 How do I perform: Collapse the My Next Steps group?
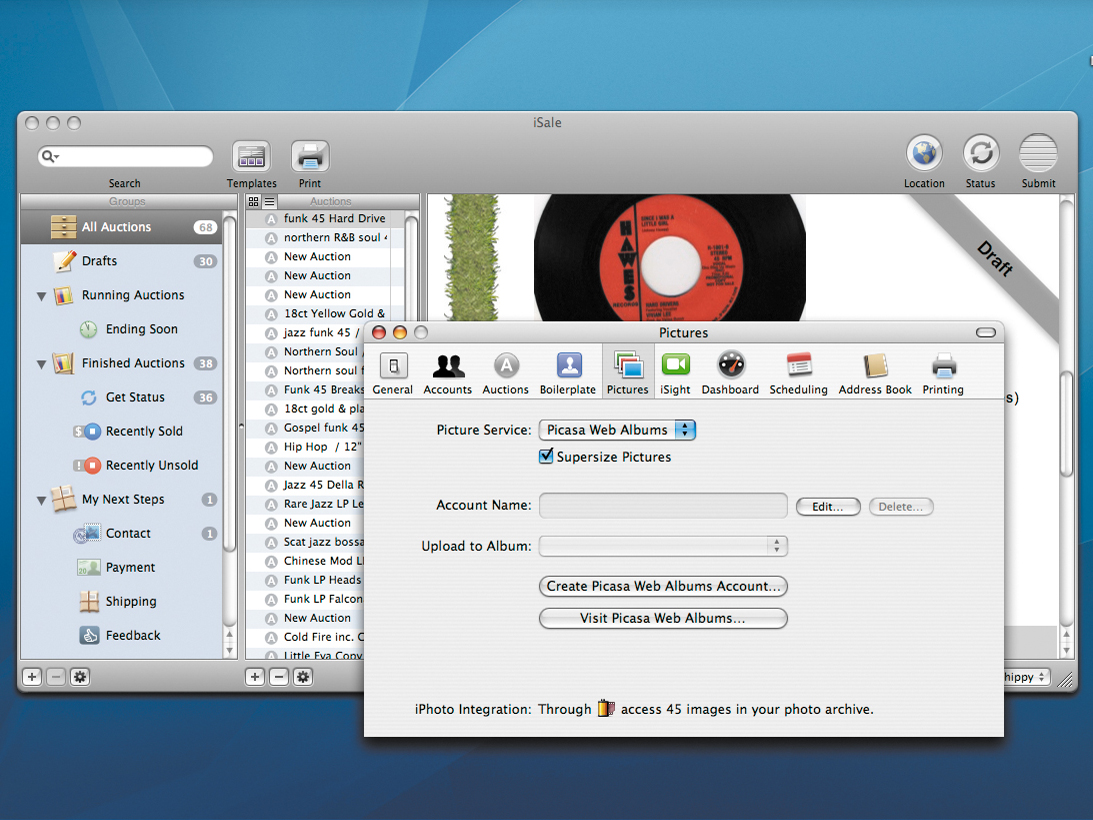41,500
